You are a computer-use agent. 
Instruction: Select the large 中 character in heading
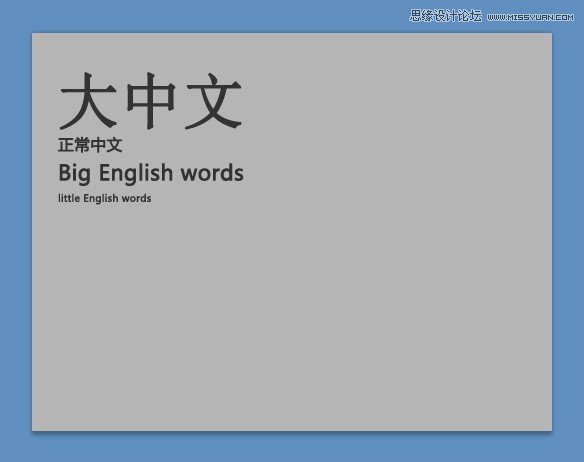(x=151, y=101)
